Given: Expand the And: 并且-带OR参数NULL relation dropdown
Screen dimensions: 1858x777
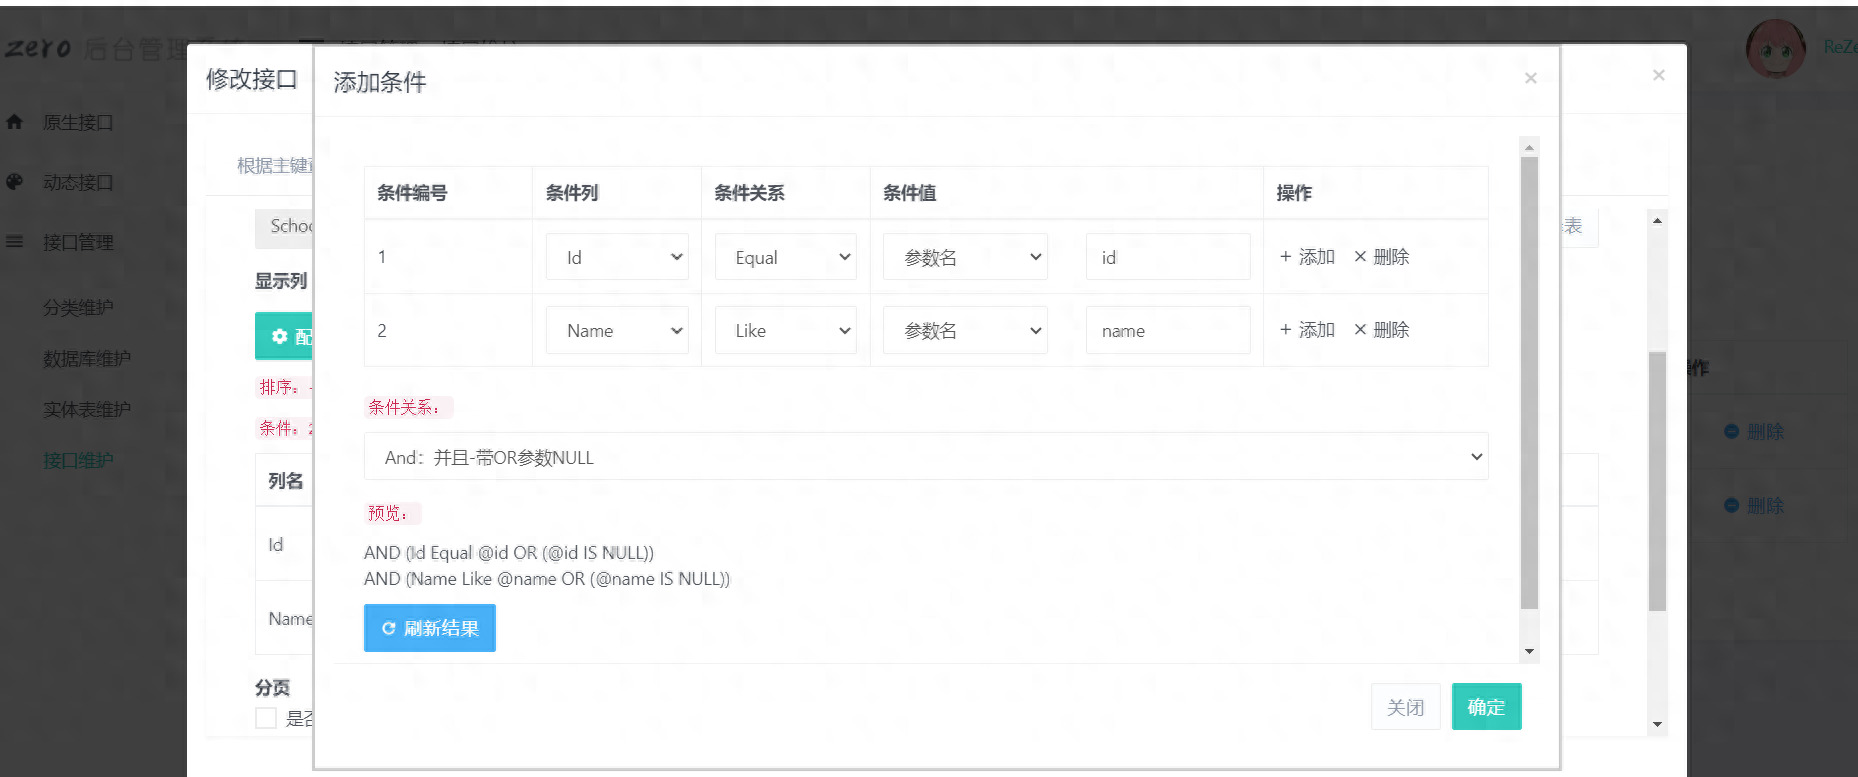Looking at the screenshot, I should click(926, 456).
